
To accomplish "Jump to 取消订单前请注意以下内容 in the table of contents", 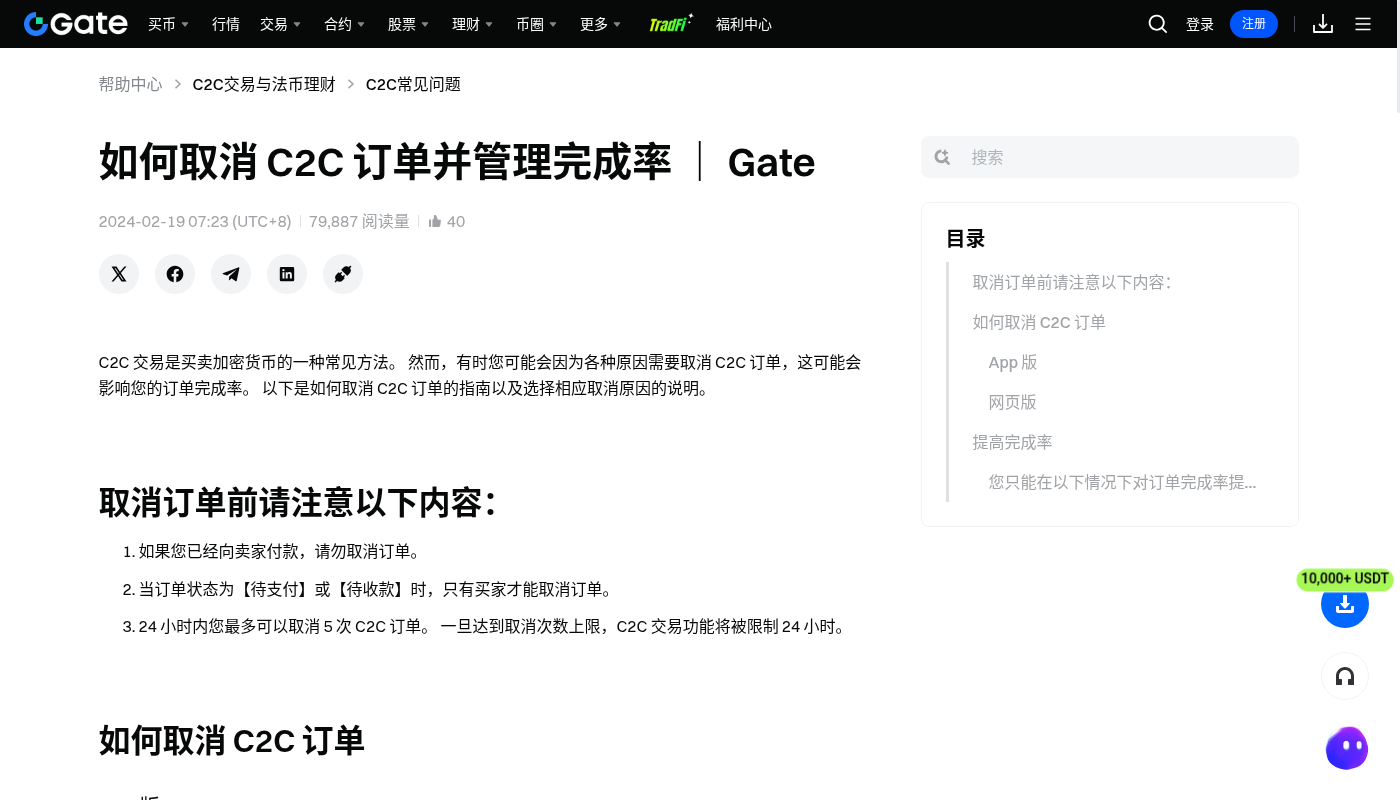I will point(1072,282).
